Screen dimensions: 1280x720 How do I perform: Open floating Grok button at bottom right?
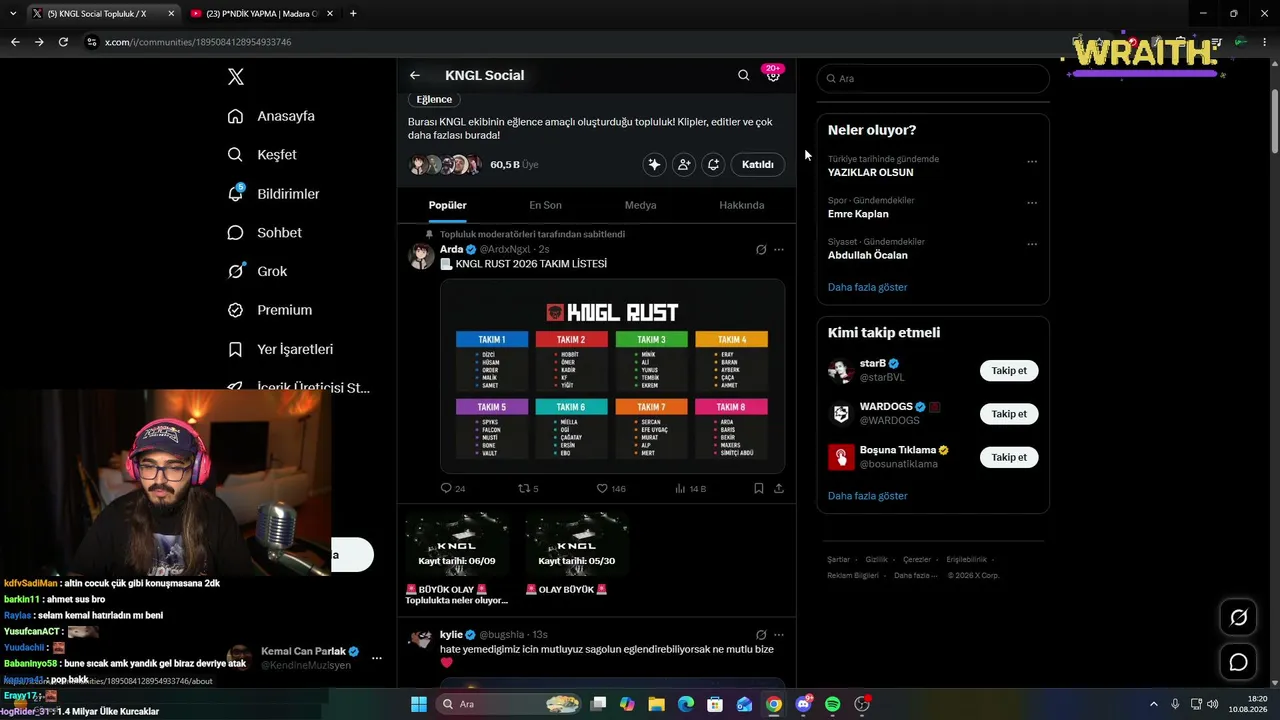[x=1238, y=618]
